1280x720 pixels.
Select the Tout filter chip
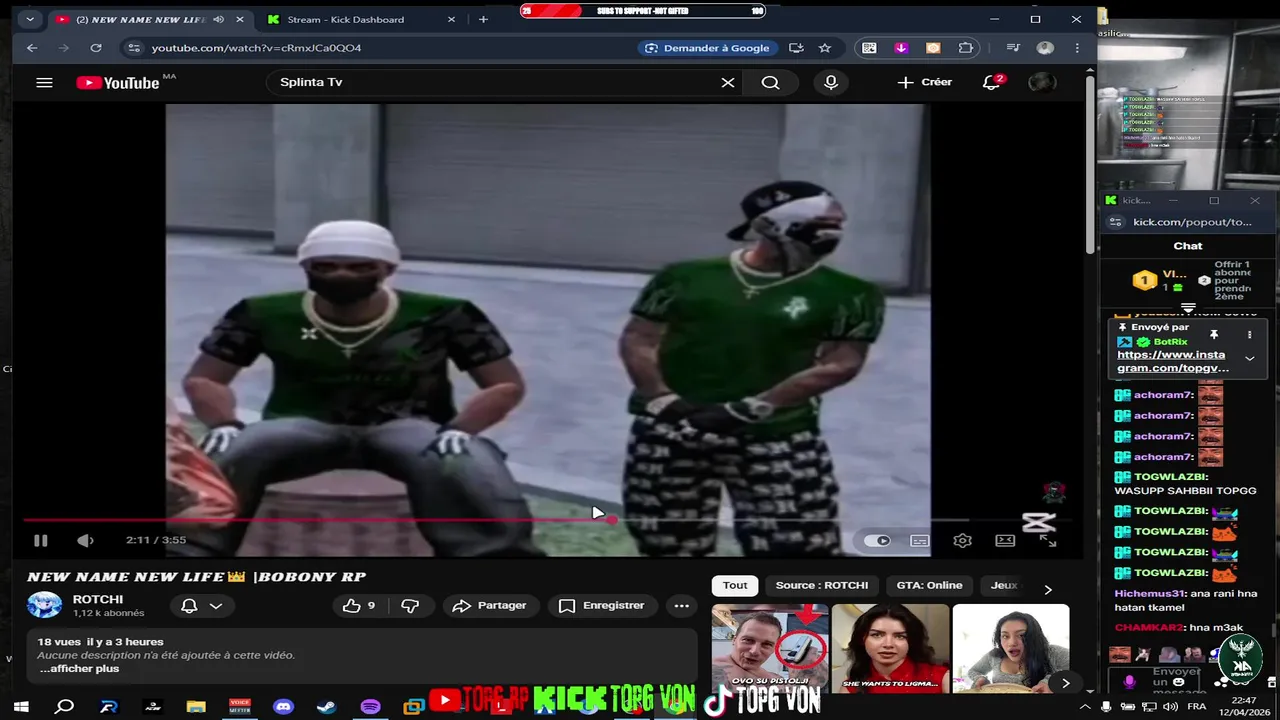pyautogui.click(x=735, y=586)
